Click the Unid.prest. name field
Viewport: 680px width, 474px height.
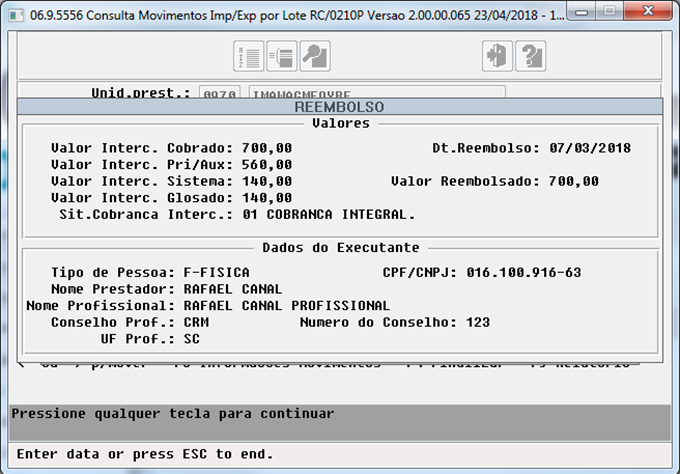pyautogui.click(x=377, y=93)
